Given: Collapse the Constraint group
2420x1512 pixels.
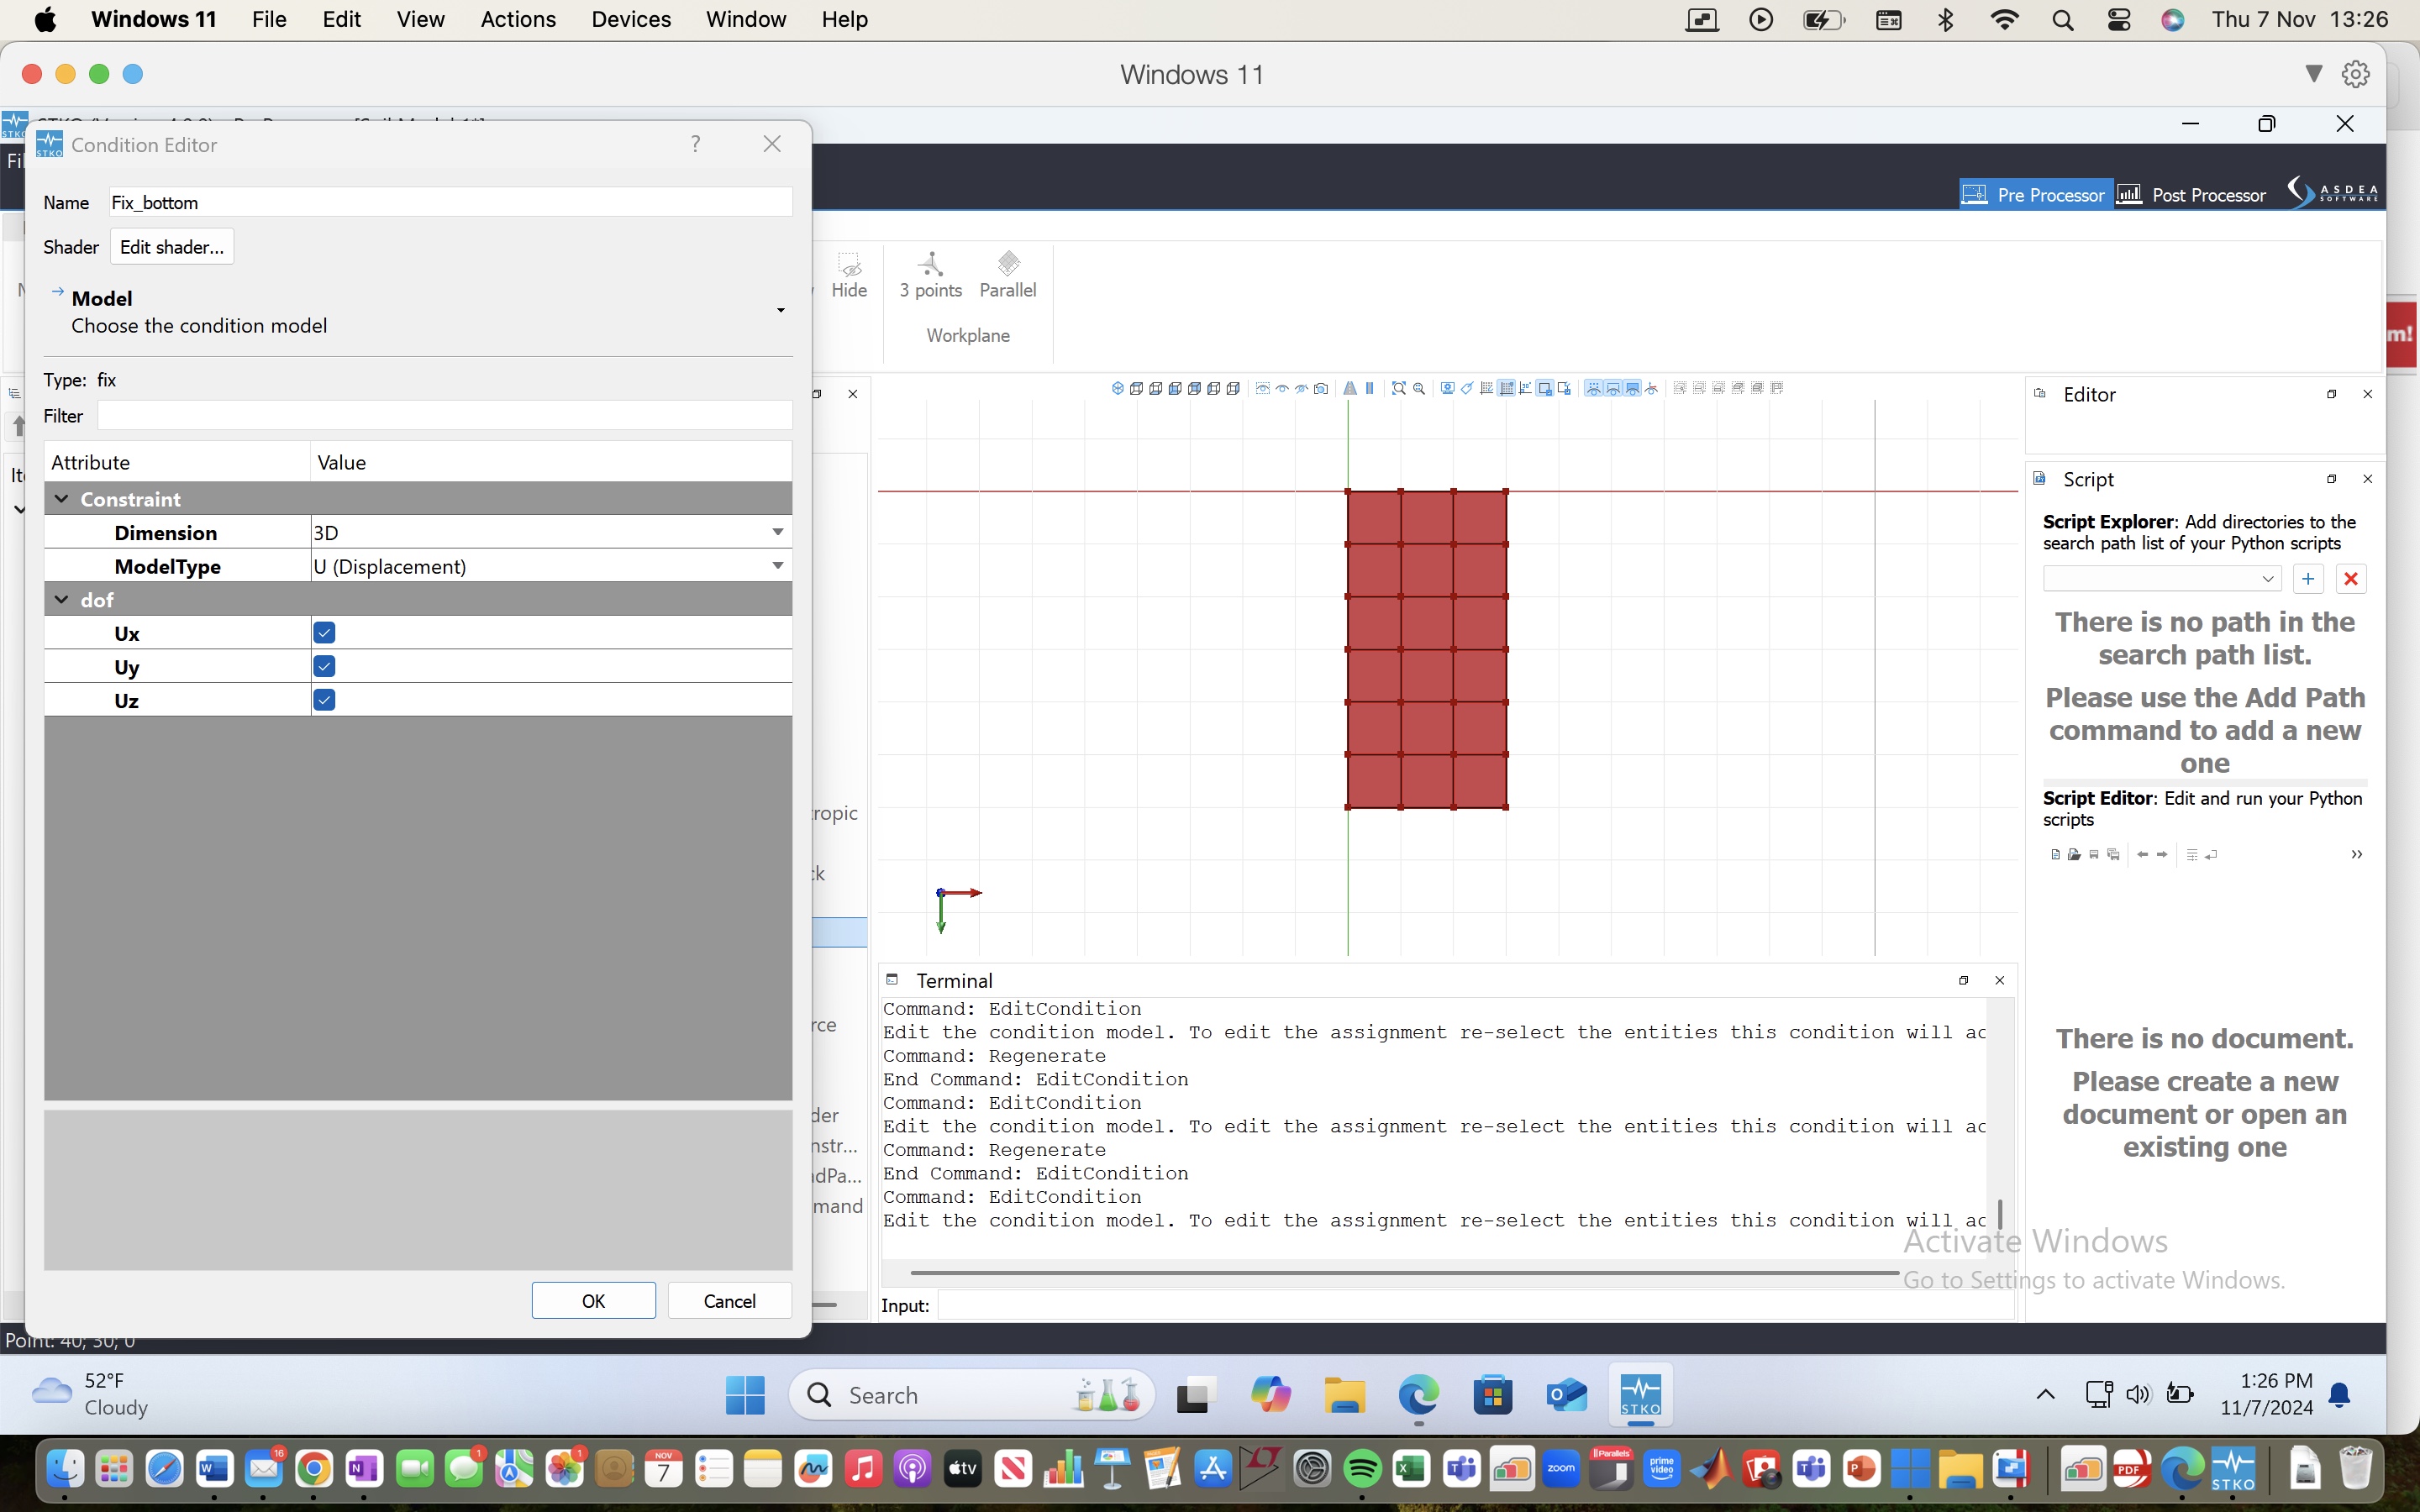Looking at the screenshot, I should (62, 498).
